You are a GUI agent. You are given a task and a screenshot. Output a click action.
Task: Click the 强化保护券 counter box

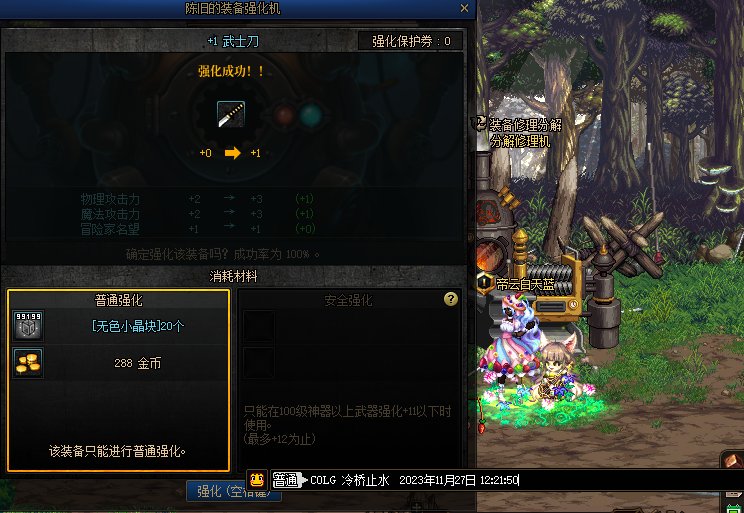410,41
